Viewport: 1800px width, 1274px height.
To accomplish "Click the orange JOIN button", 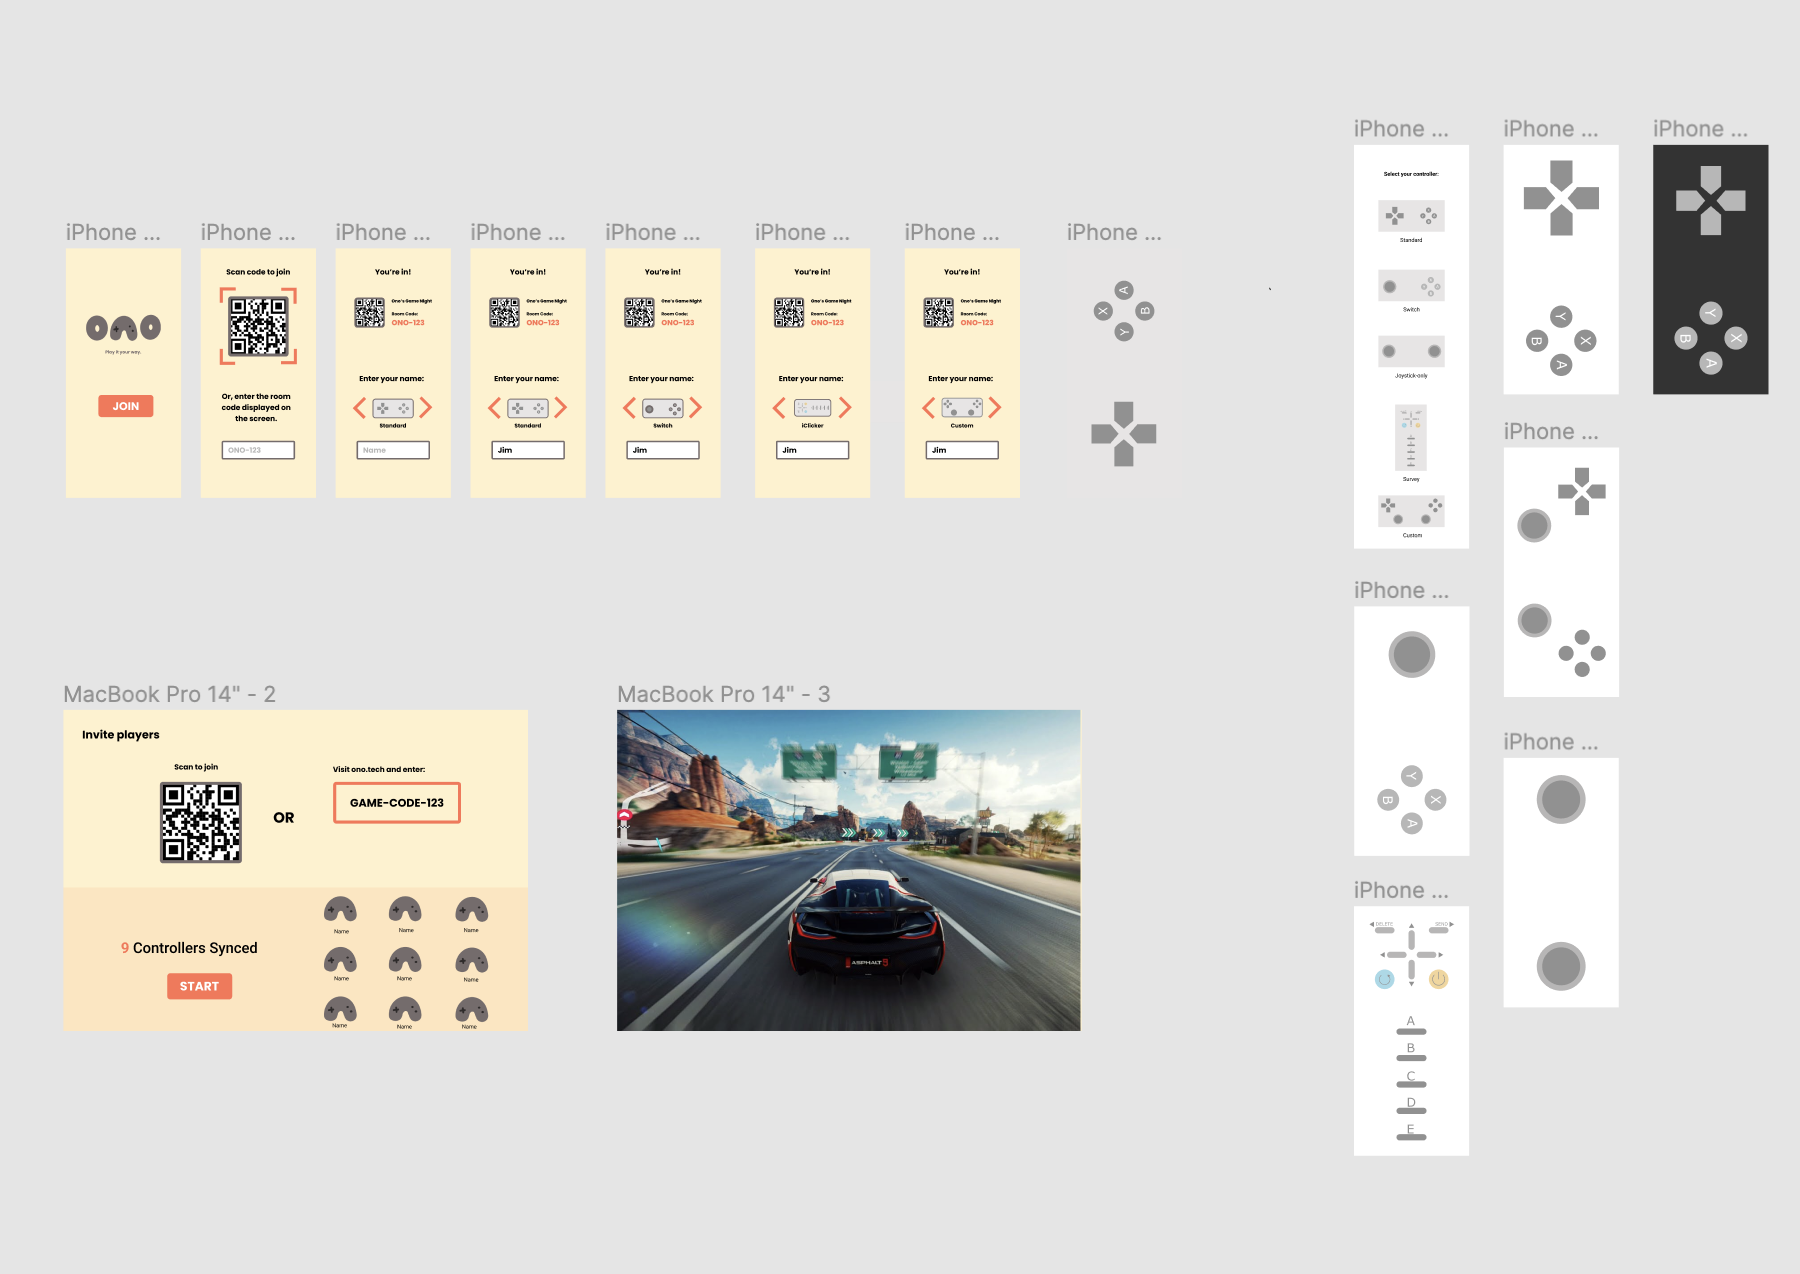I will 126,406.
